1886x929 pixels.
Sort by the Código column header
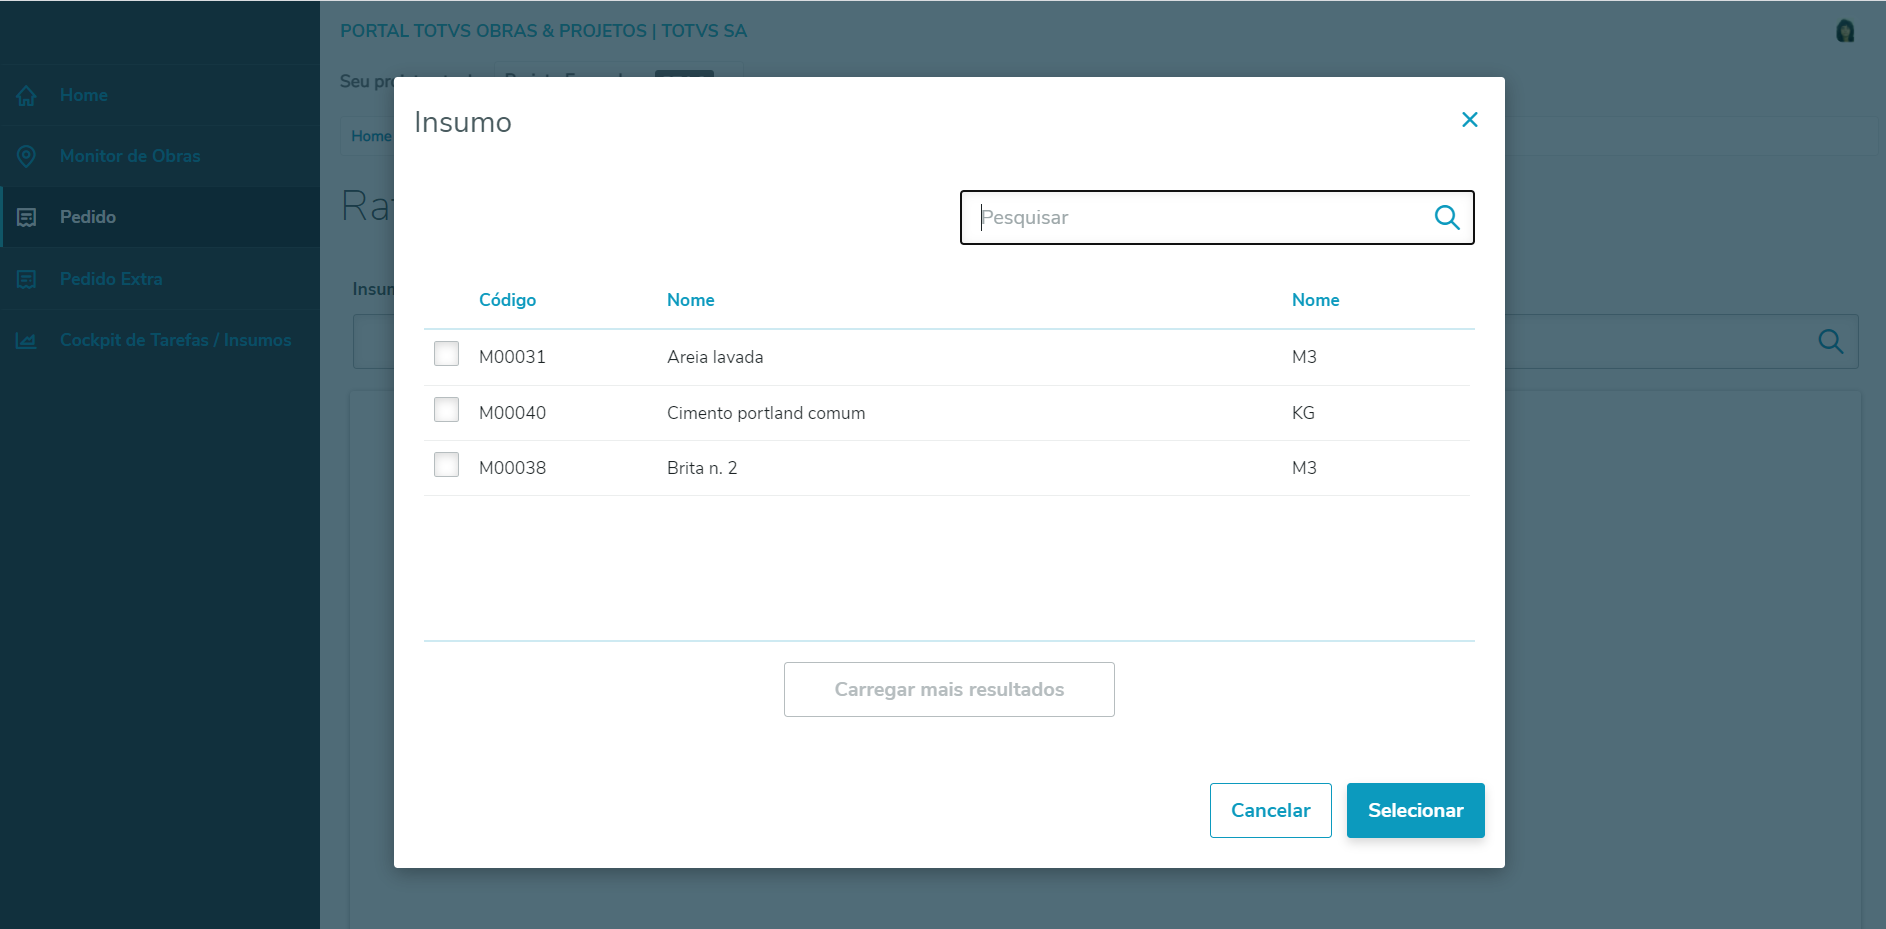point(507,300)
